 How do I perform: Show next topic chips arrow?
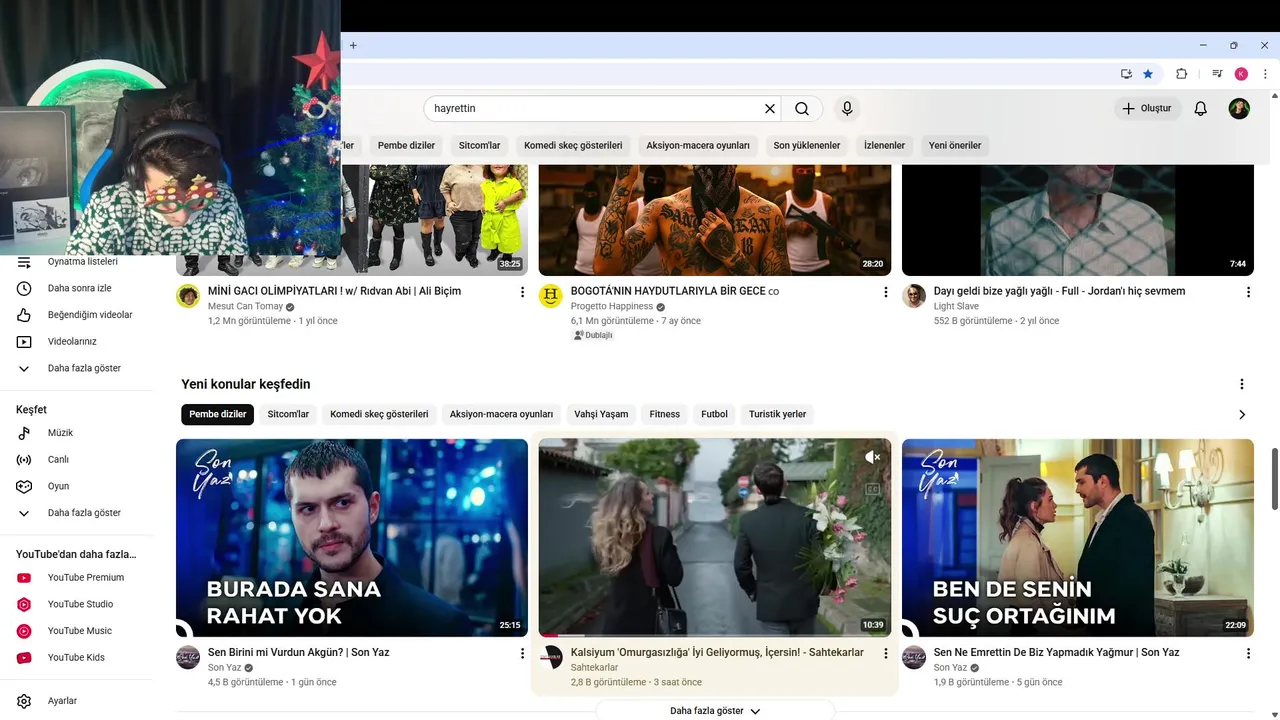click(x=1242, y=414)
